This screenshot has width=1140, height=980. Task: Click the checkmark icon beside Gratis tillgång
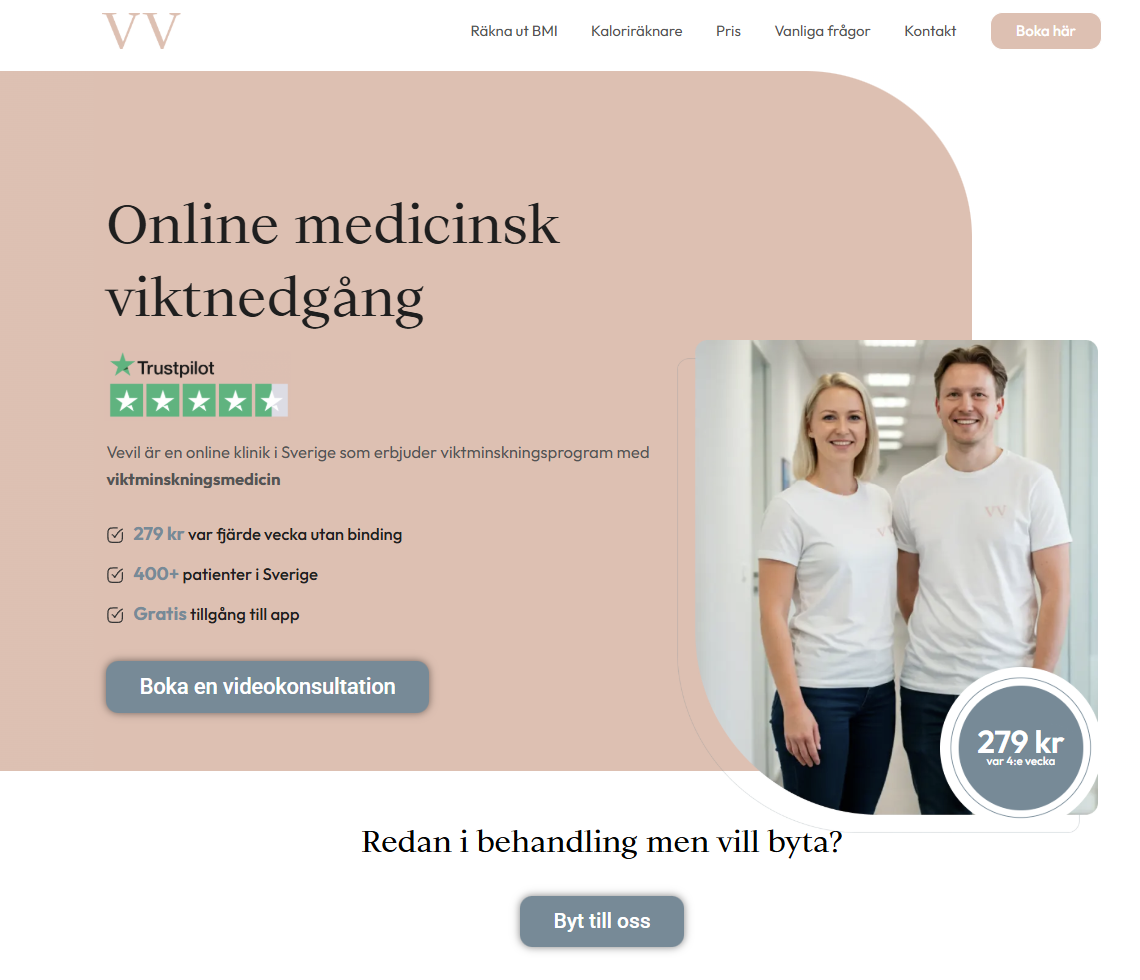(115, 615)
